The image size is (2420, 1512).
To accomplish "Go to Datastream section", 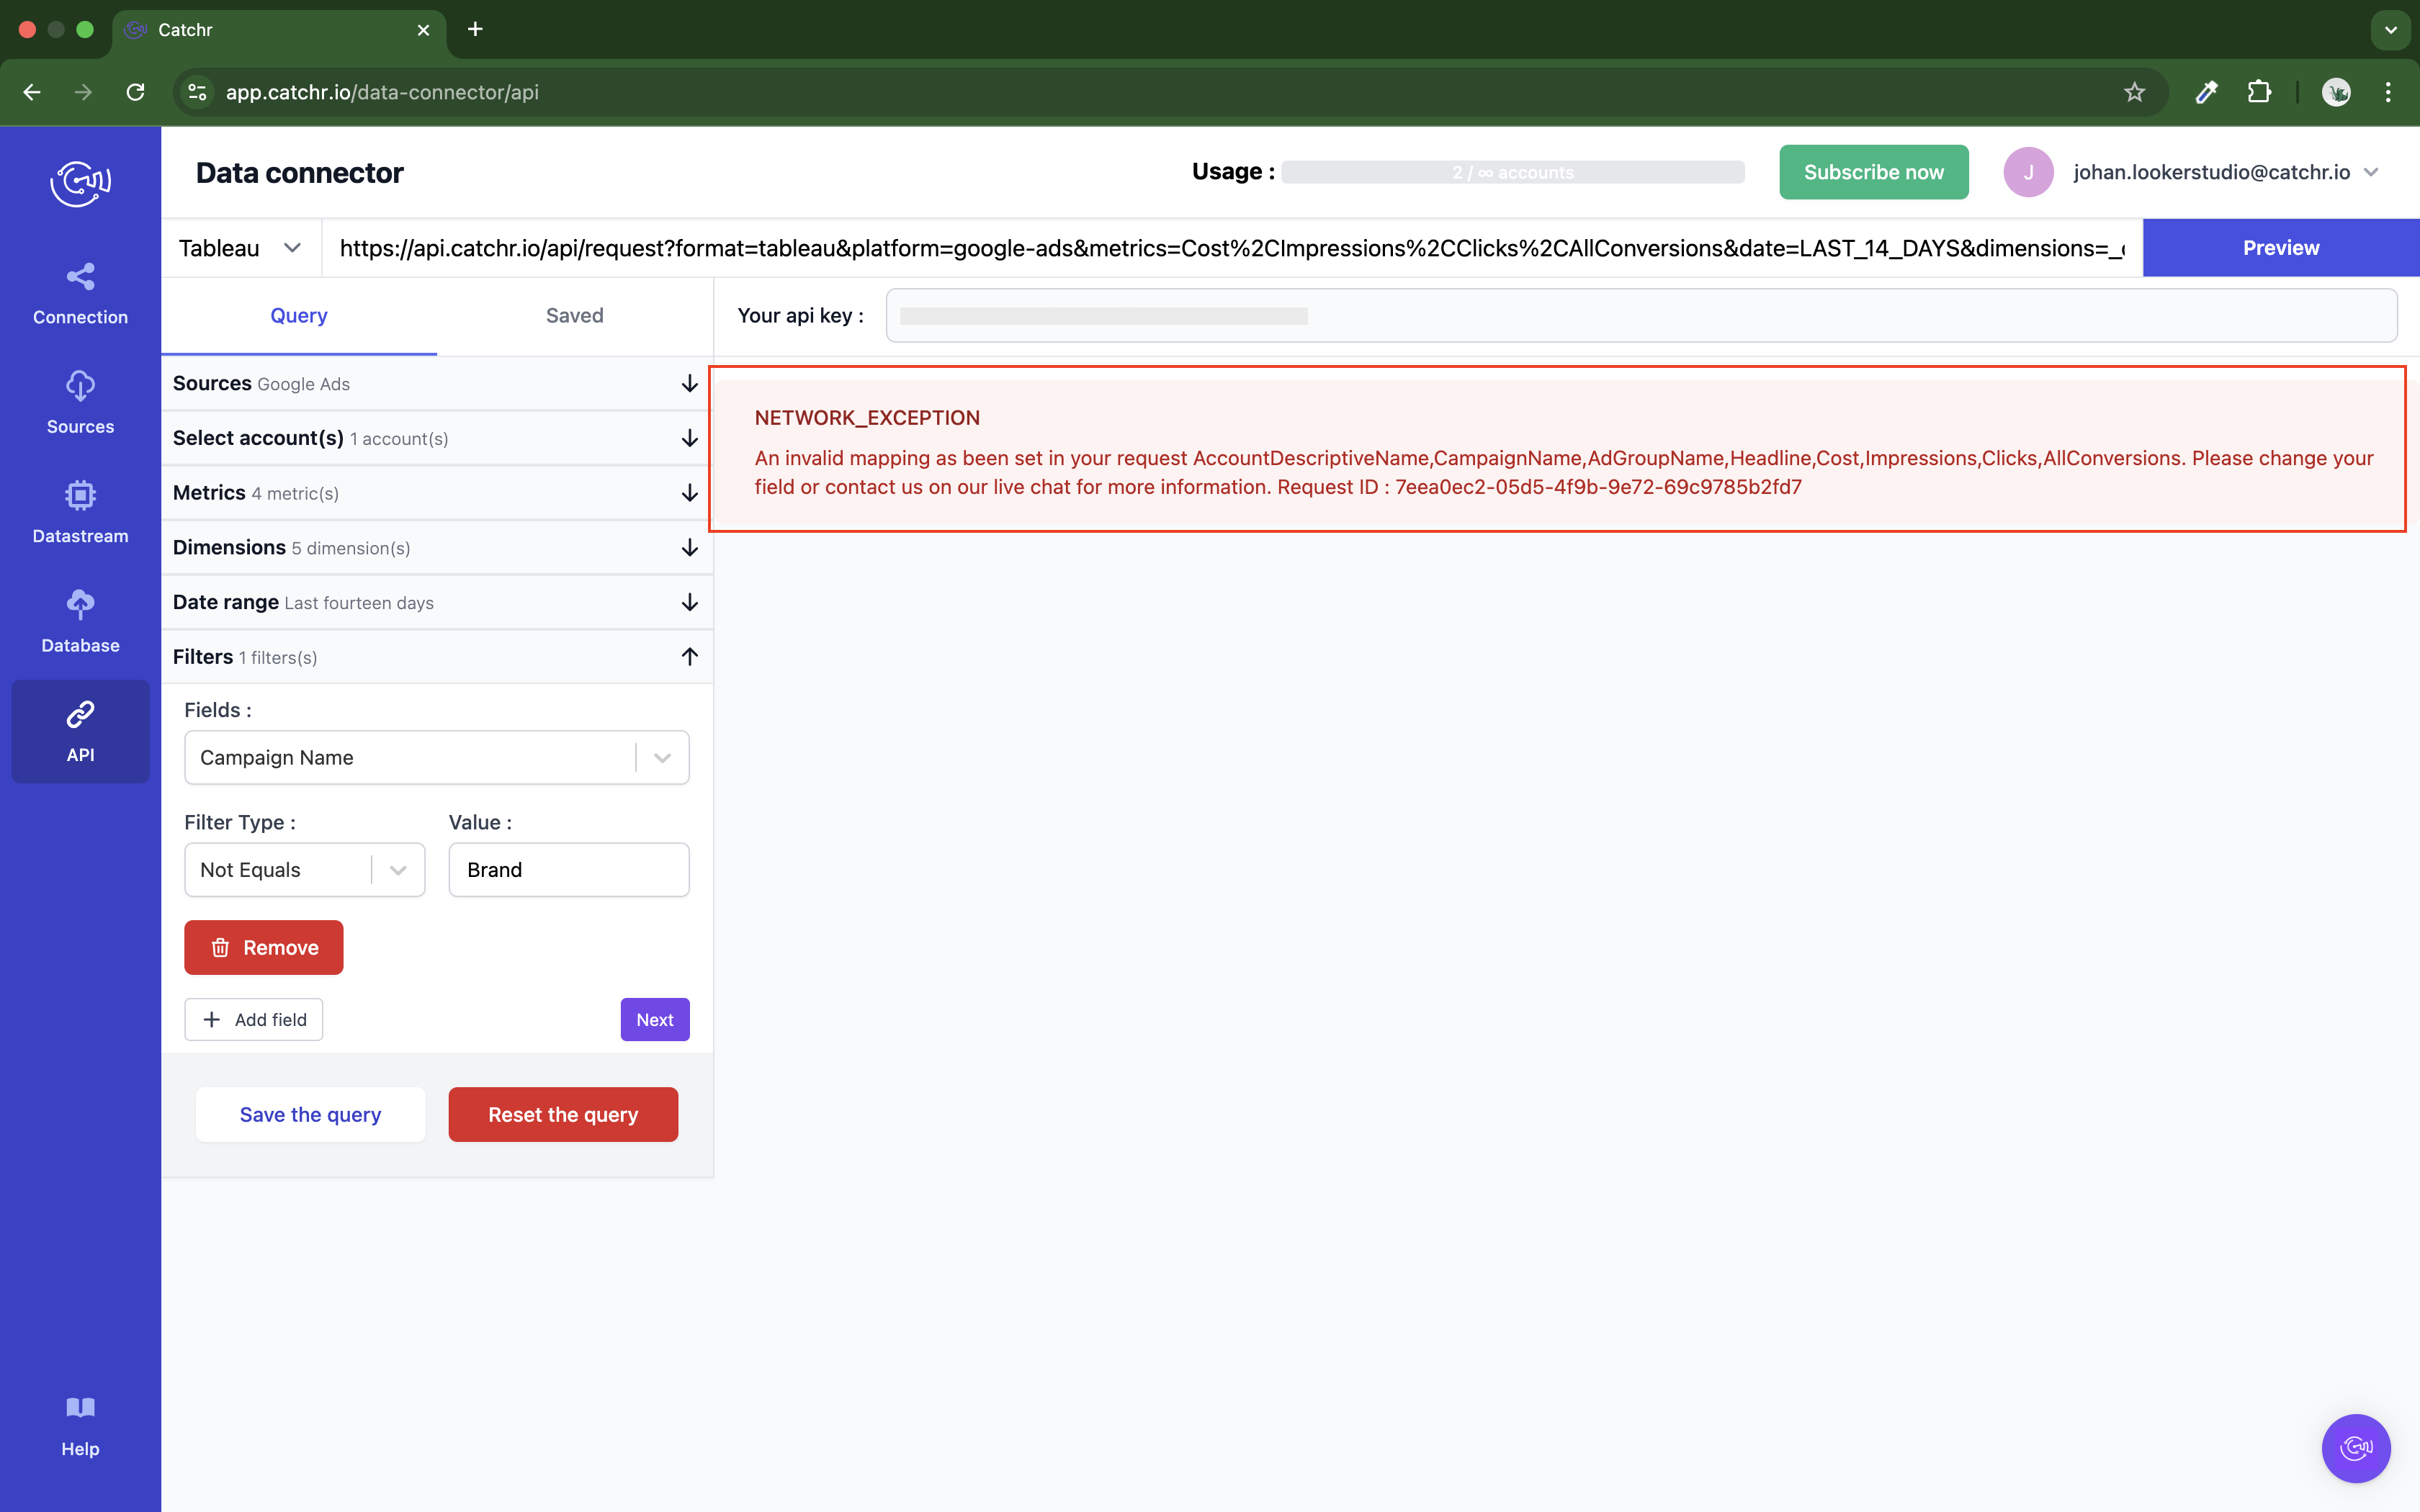I will click(80, 513).
